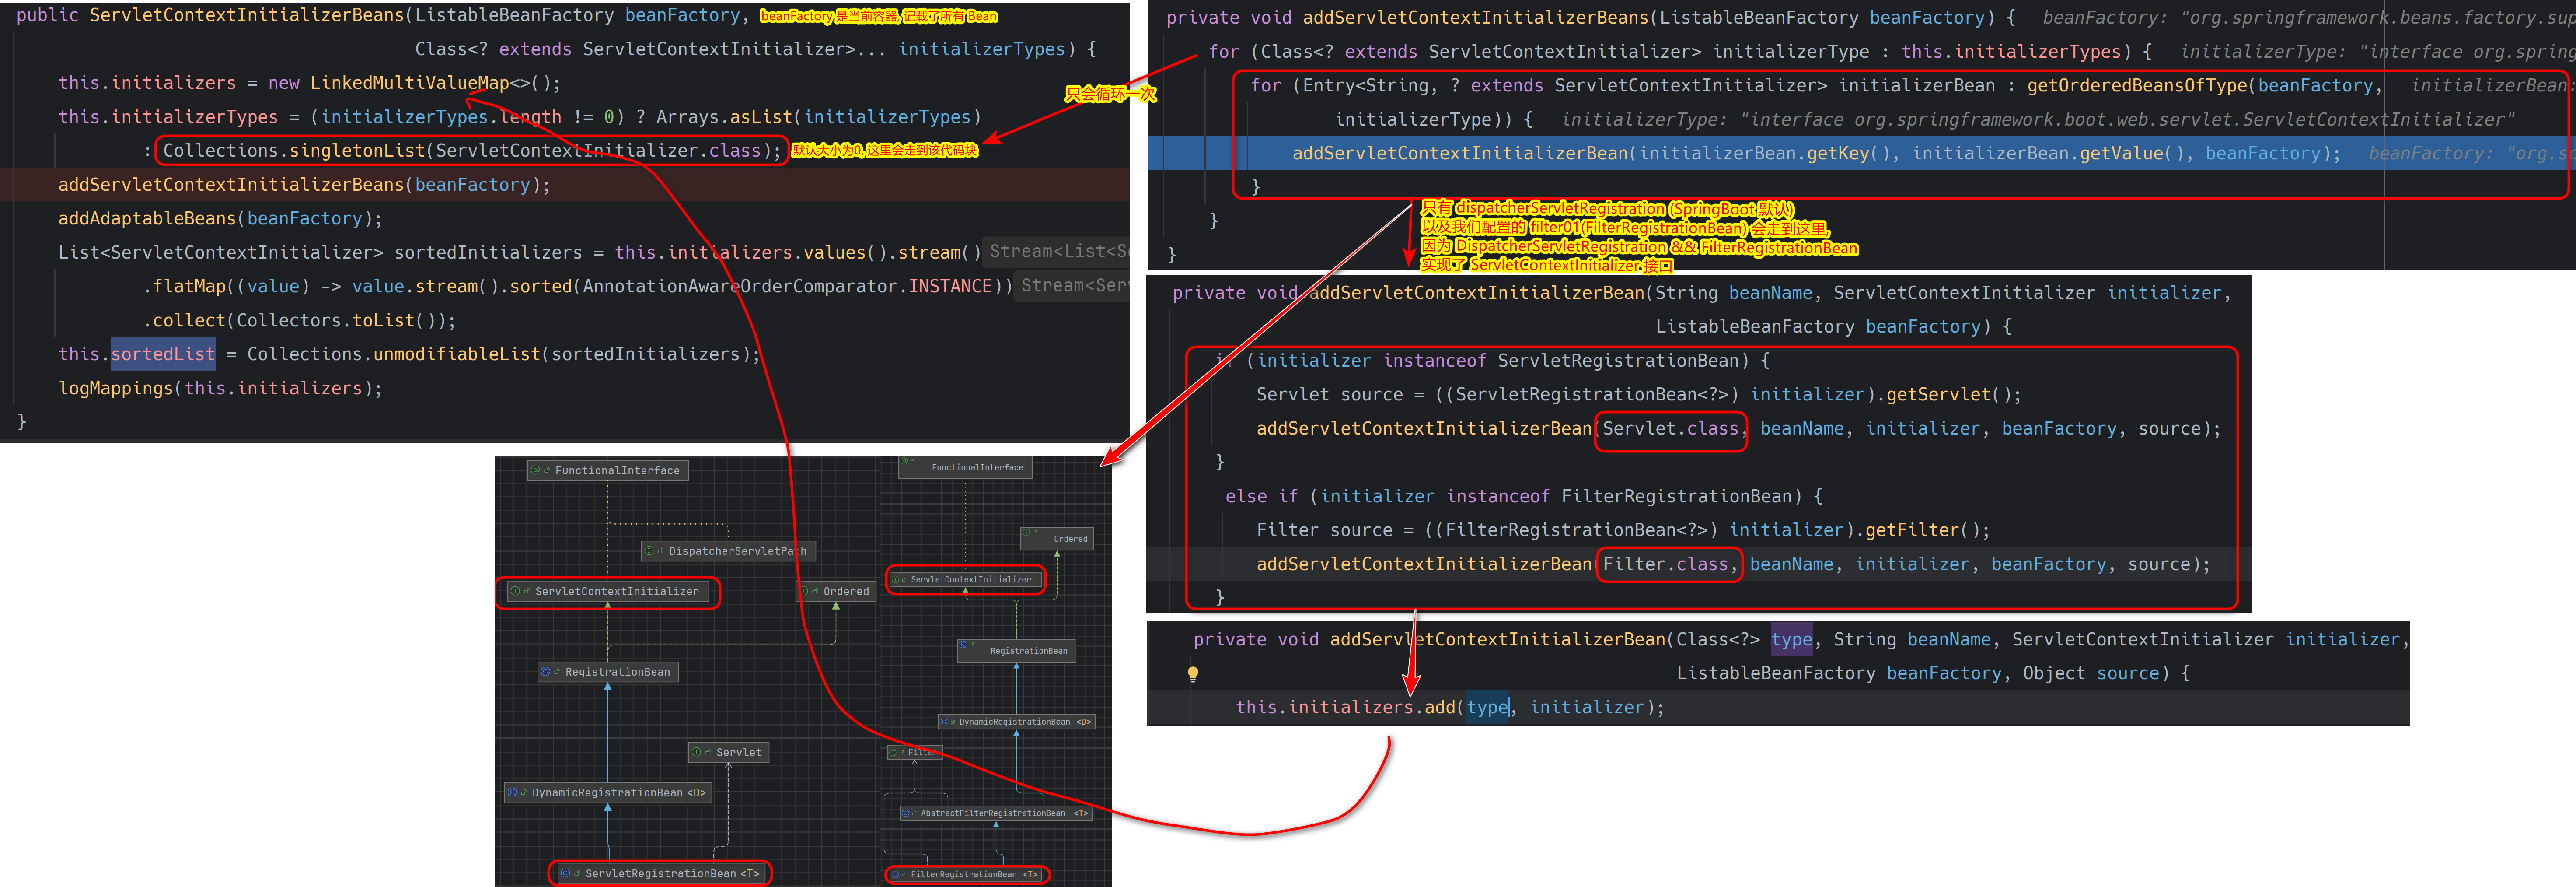
Task: Select the AbstractFilterRegistrationBean<T> diagram node
Action: point(995,813)
